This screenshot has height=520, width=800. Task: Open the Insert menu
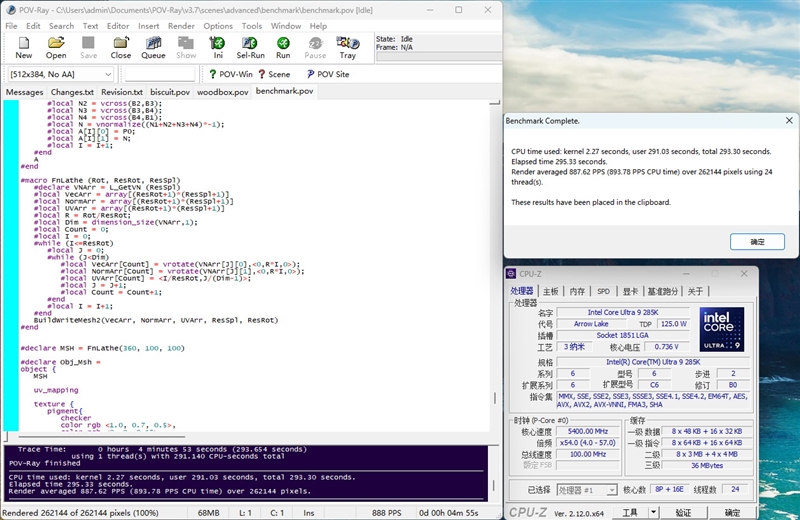(x=148, y=26)
